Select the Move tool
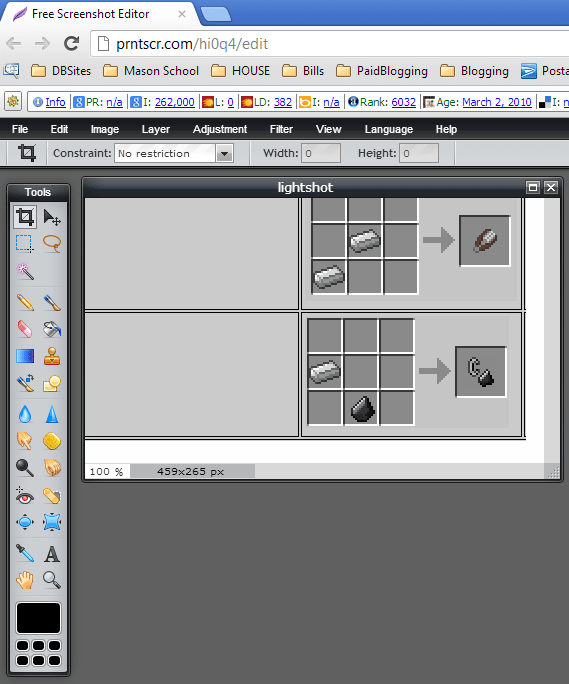 coord(52,217)
